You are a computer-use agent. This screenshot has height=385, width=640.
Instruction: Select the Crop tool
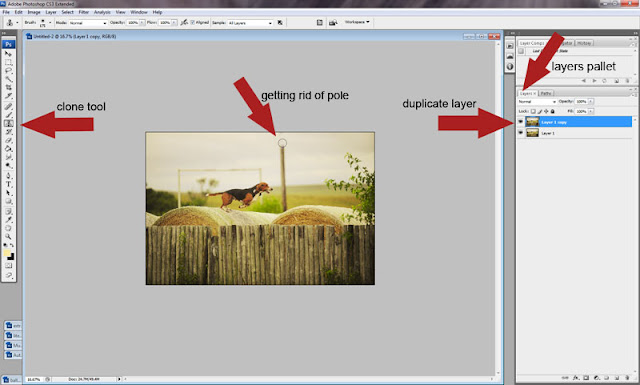pyautogui.click(x=8, y=87)
